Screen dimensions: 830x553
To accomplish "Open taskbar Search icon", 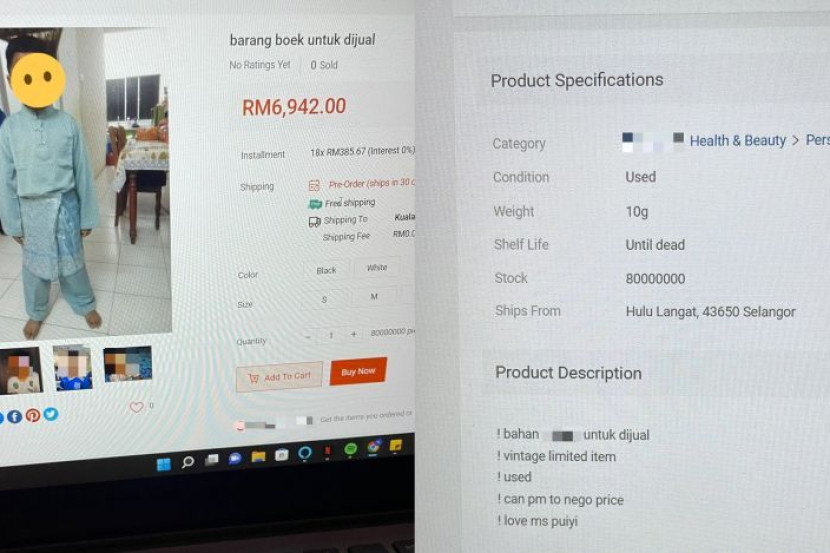I will tap(187, 462).
